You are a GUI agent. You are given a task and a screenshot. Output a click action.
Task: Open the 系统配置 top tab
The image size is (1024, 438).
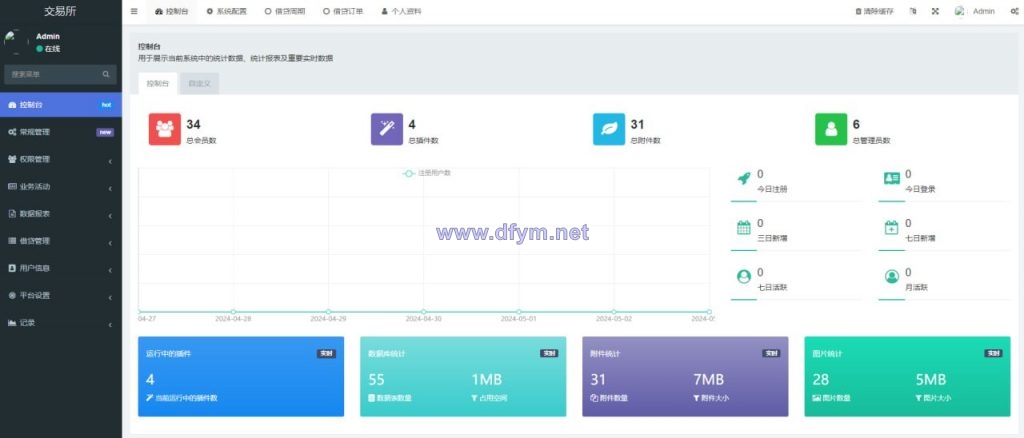[227, 11]
